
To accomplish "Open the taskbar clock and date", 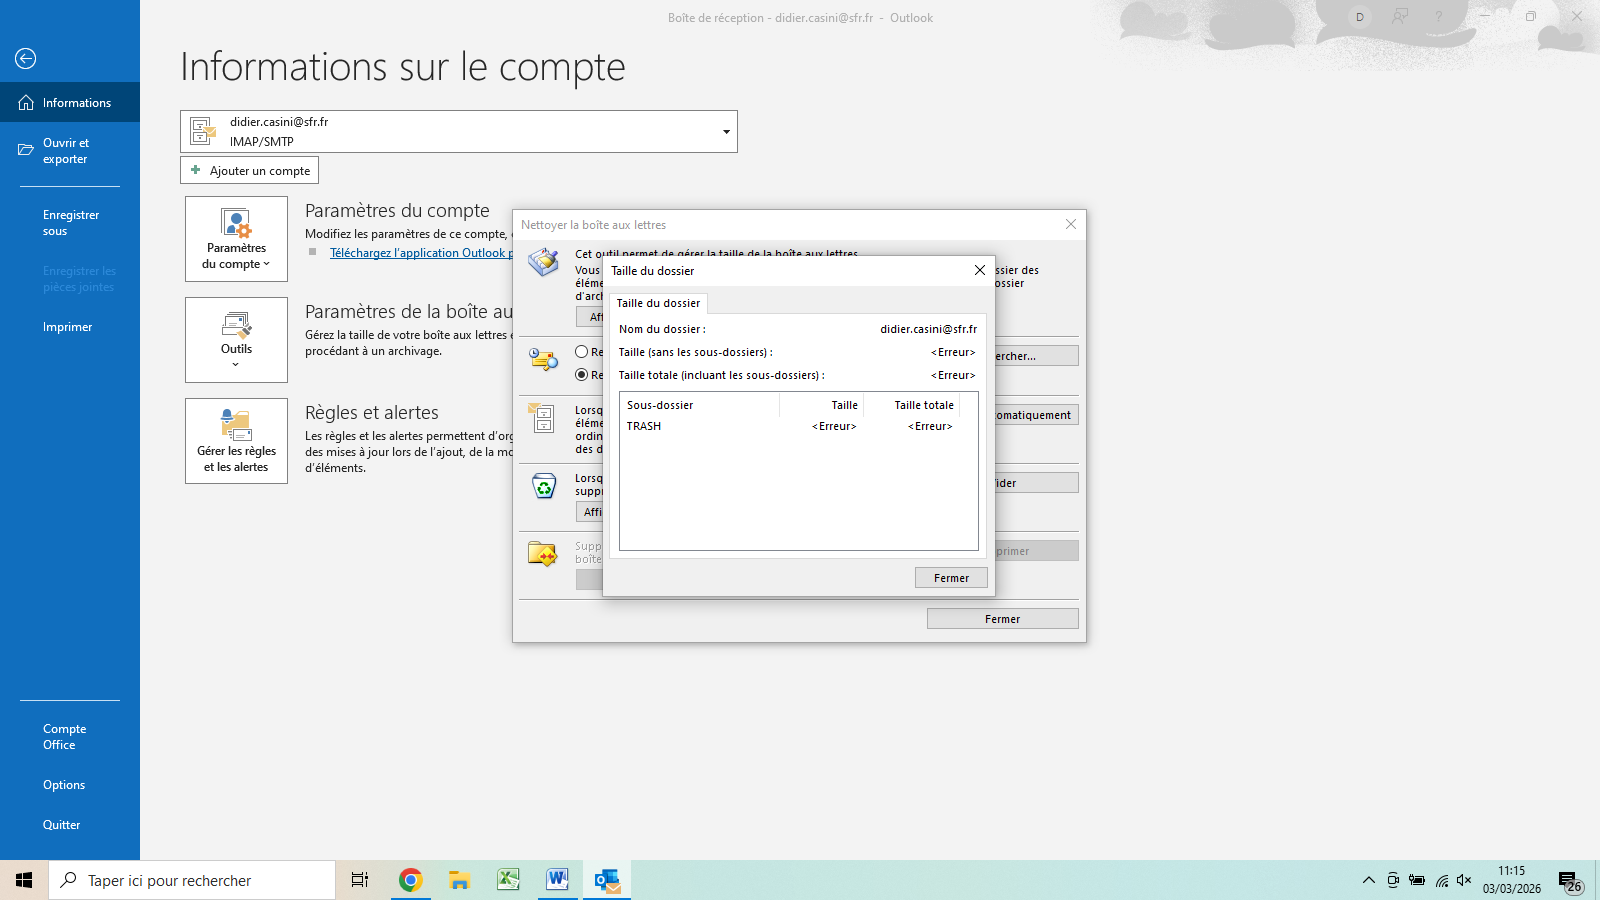I will coord(1512,880).
